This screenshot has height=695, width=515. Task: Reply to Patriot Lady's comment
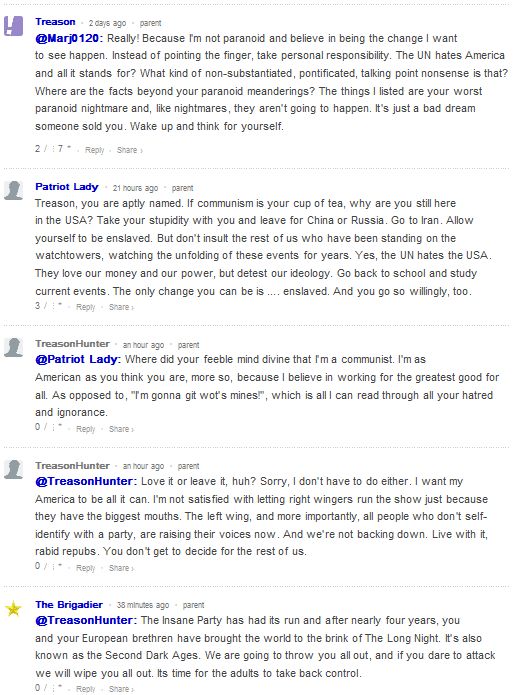86,307
